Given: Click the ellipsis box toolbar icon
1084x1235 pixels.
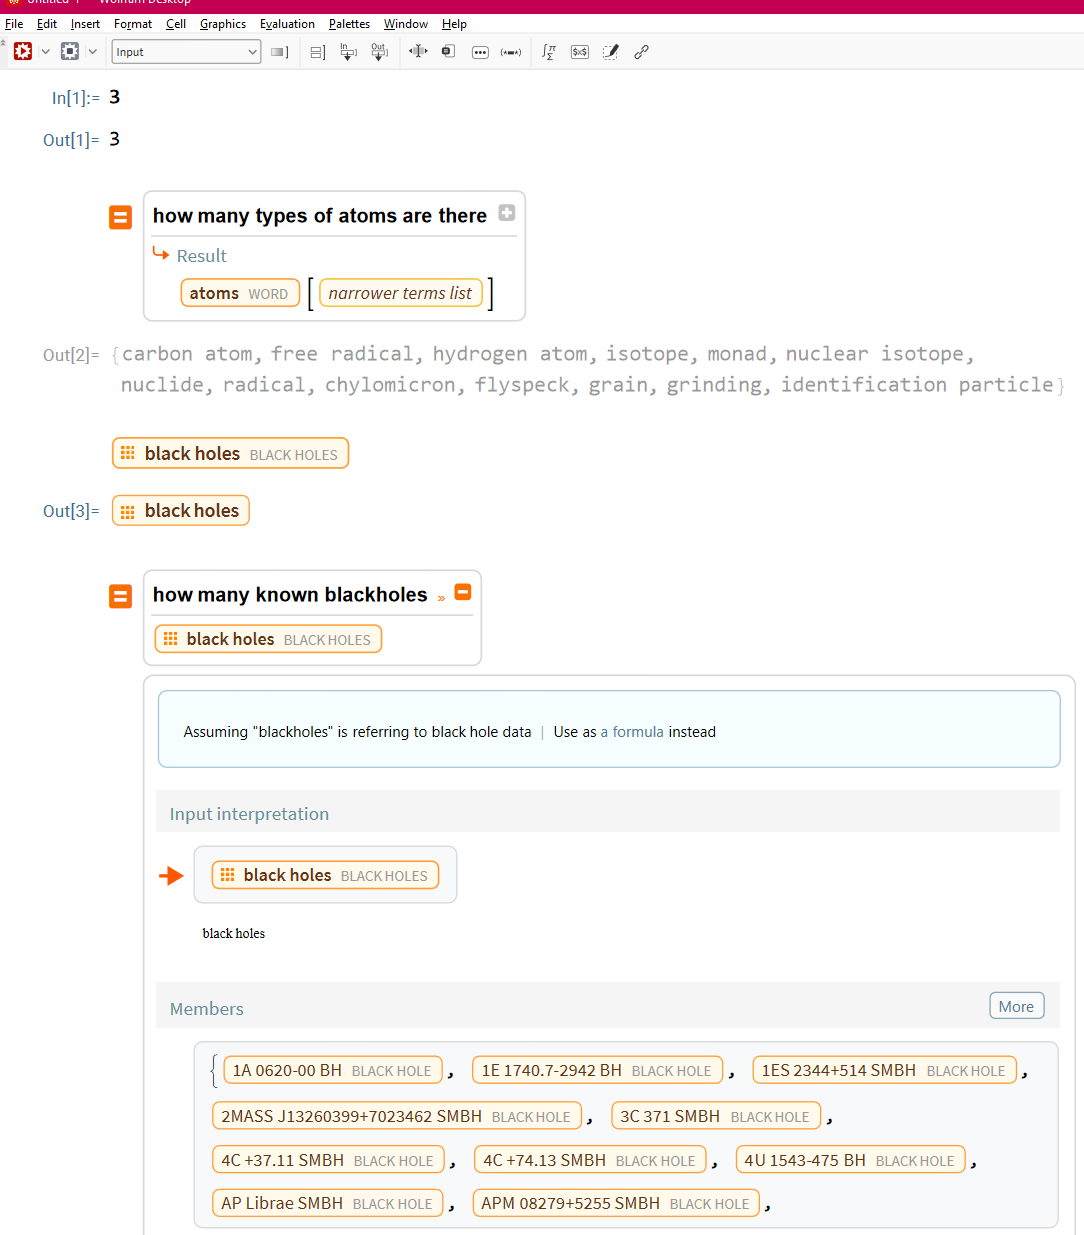Looking at the screenshot, I should coord(480,52).
